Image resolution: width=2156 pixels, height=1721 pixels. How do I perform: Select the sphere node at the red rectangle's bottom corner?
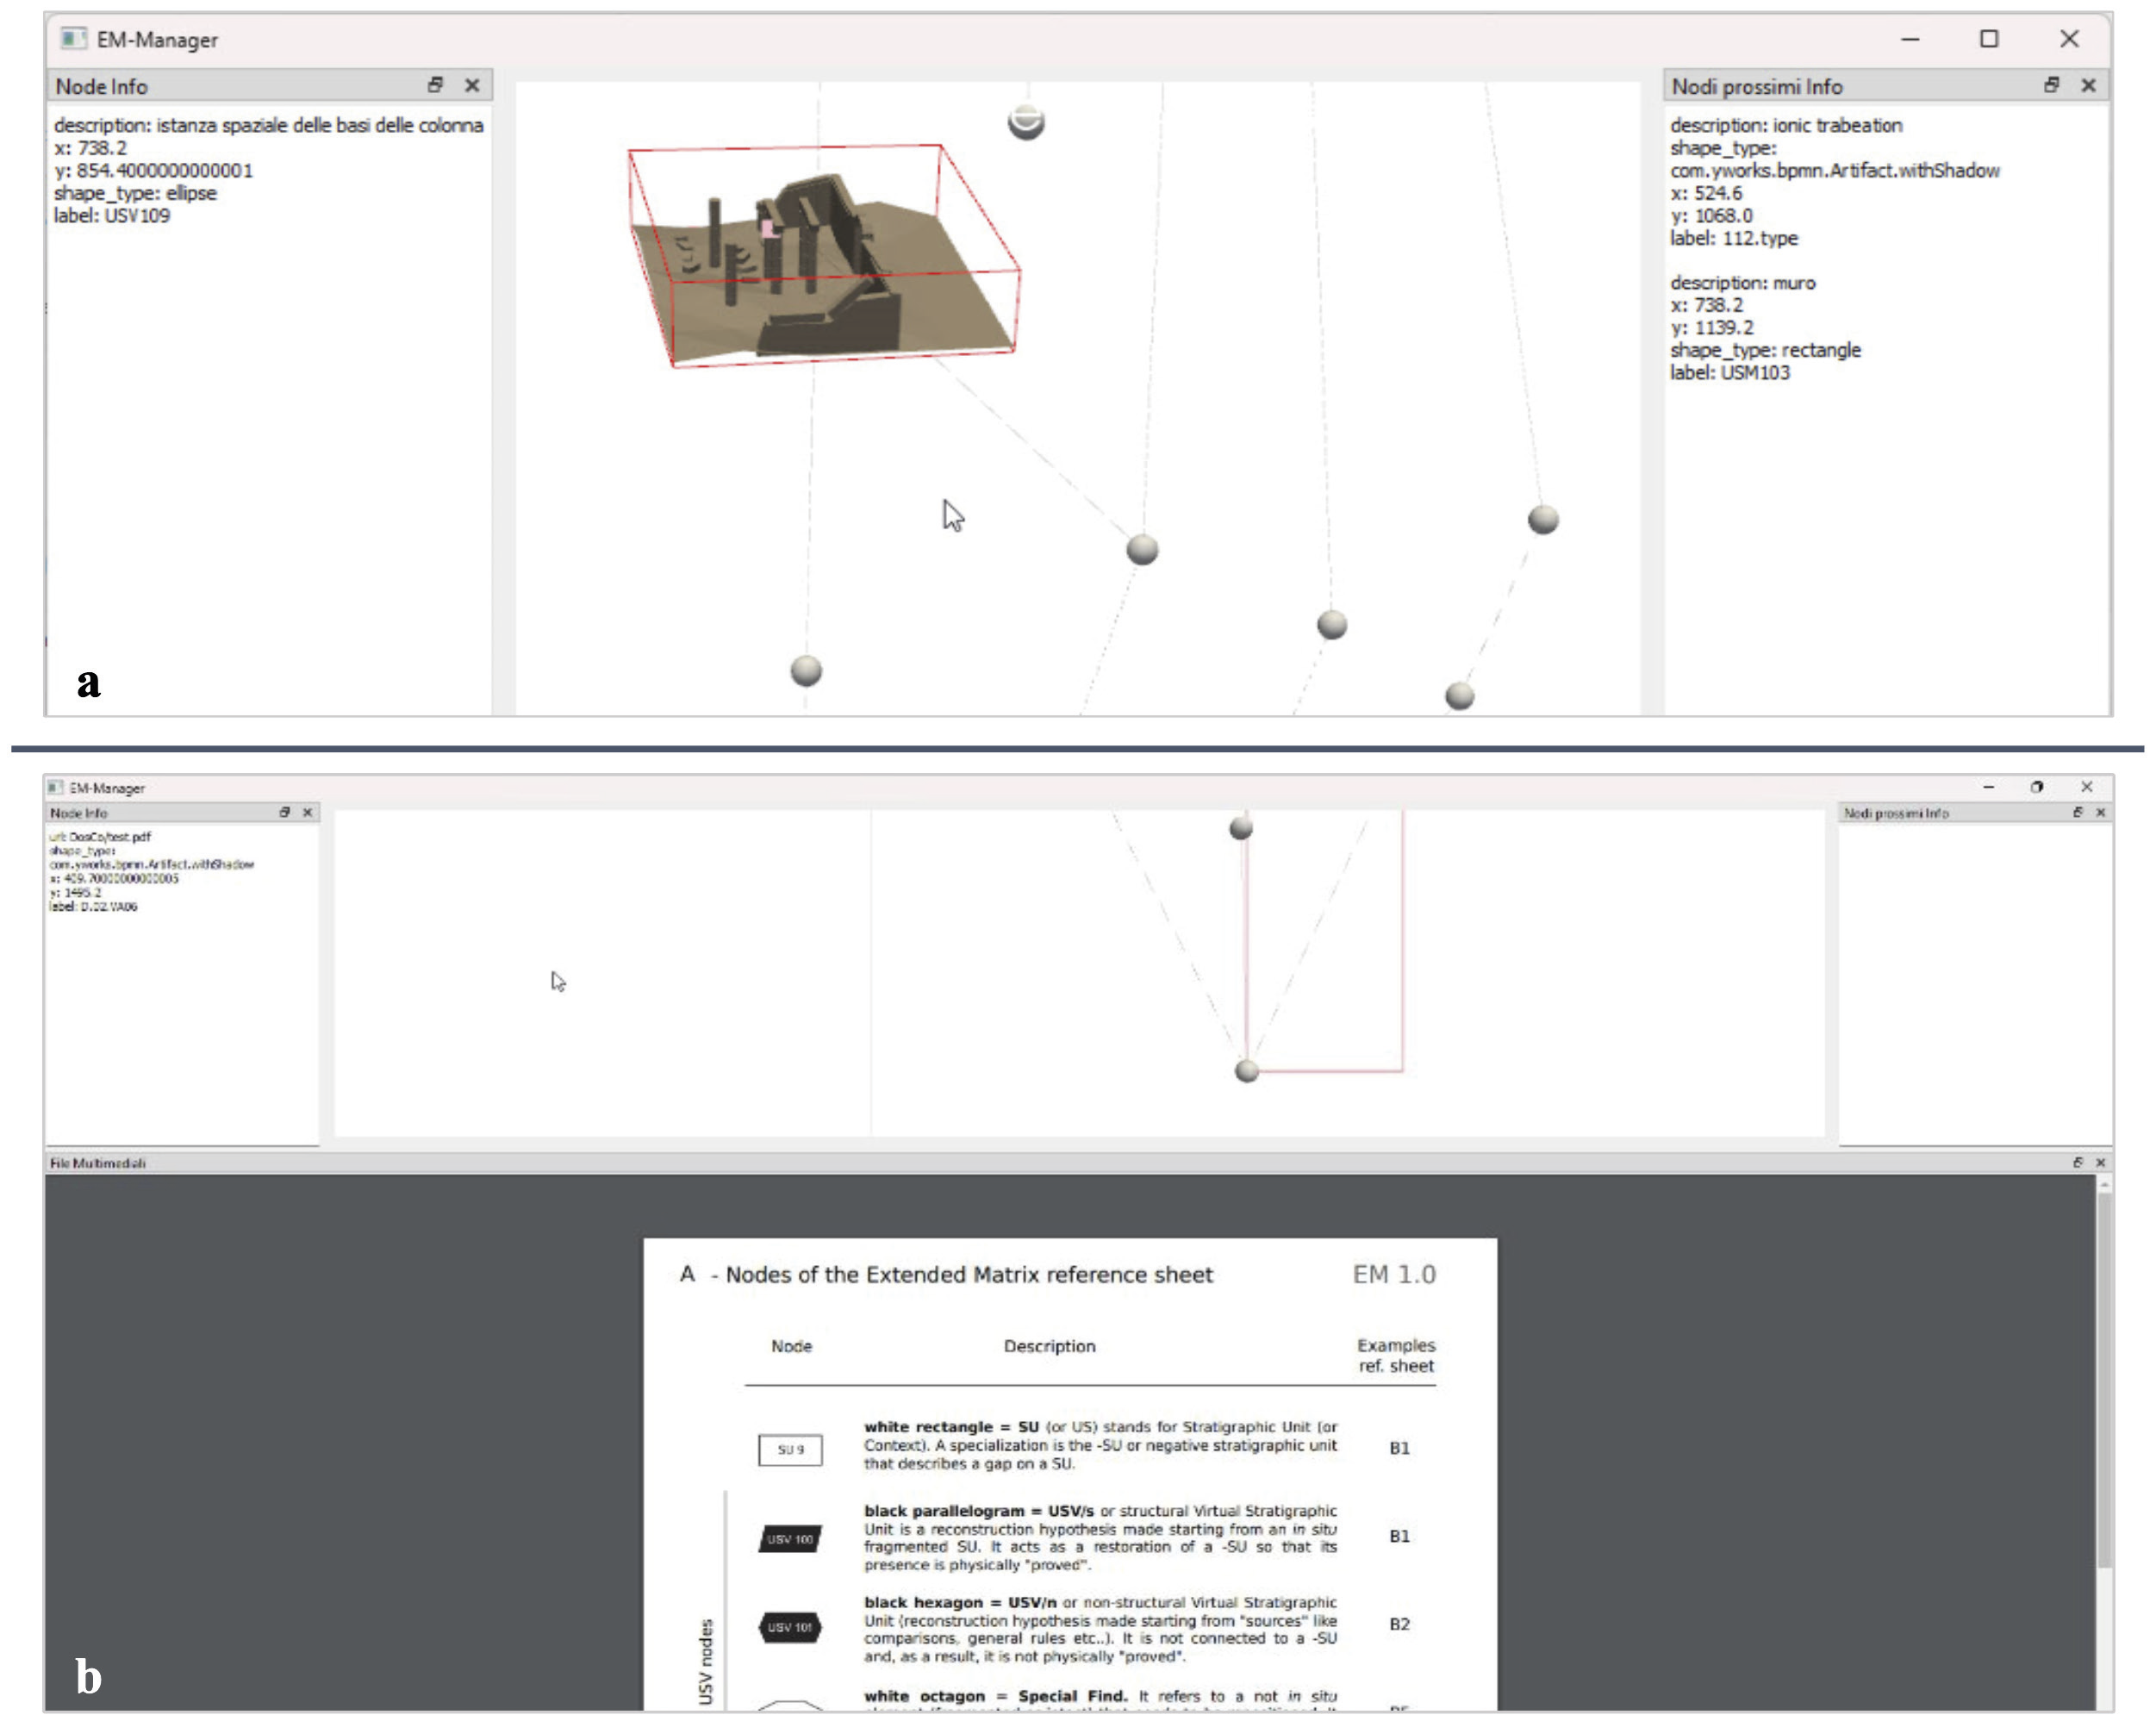coord(1246,1071)
